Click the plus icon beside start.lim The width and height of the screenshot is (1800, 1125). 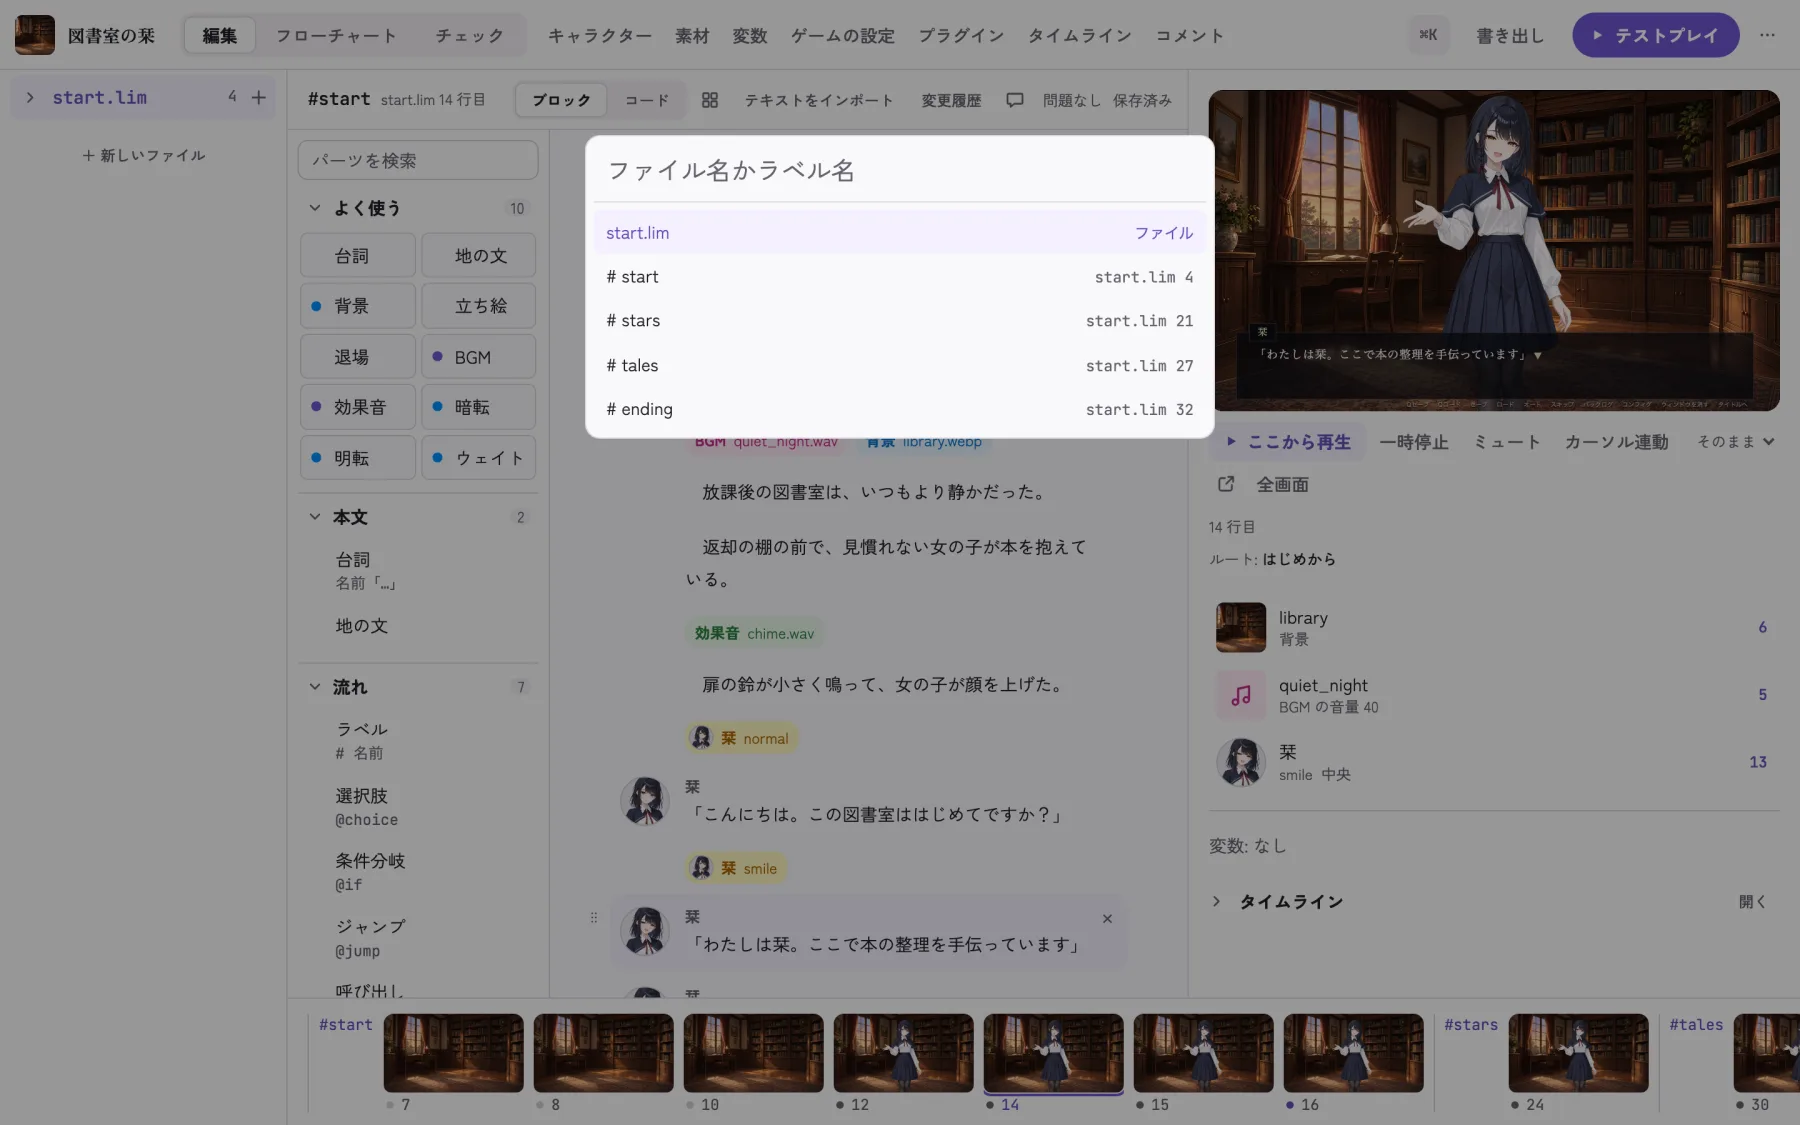pos(258,97)
